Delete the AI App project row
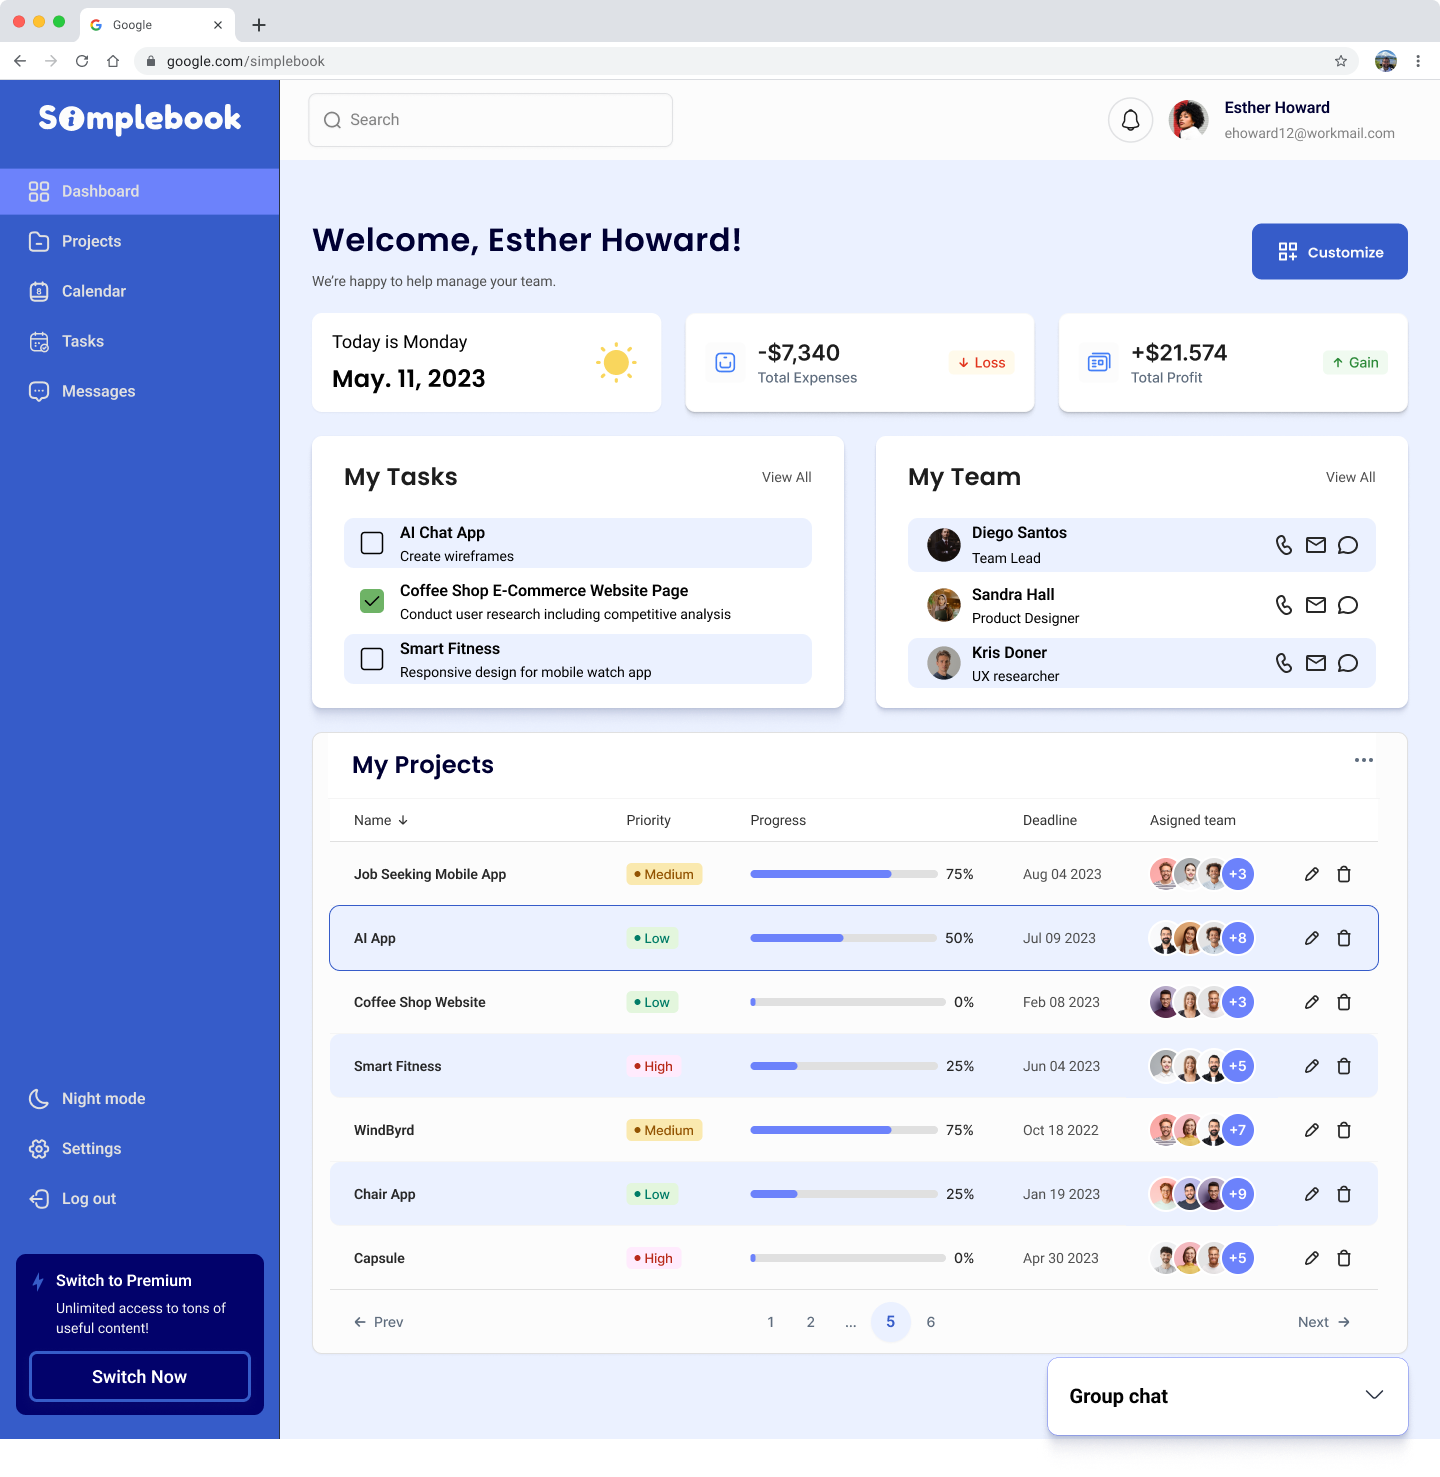The height and width of the screenshot is (1477, 1440). click(1344, 938)
